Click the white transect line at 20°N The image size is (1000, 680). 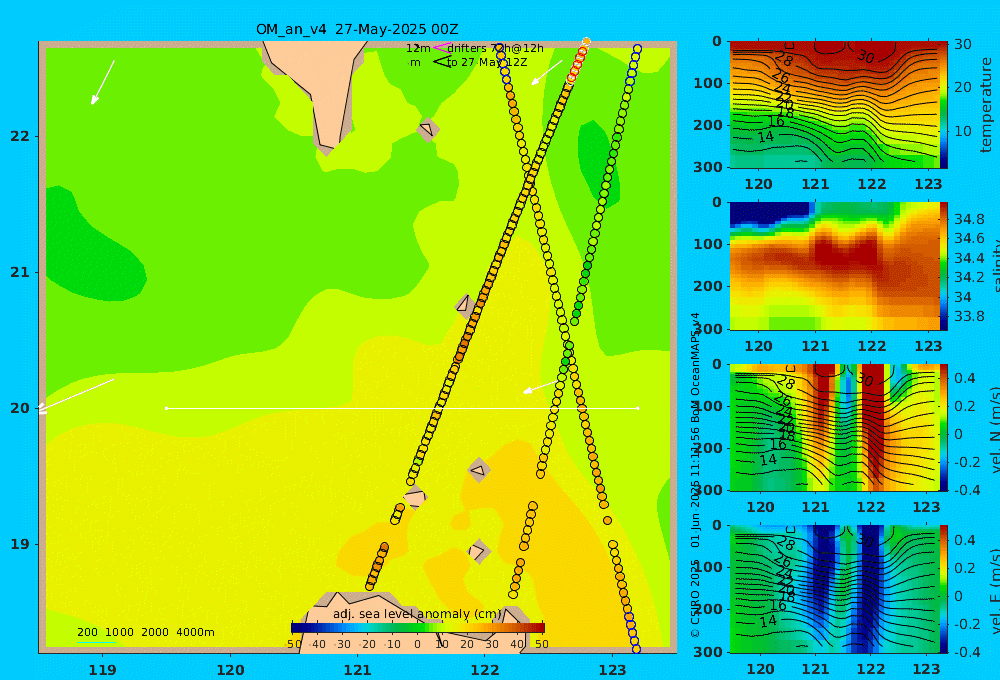click(x=402, y=408)
